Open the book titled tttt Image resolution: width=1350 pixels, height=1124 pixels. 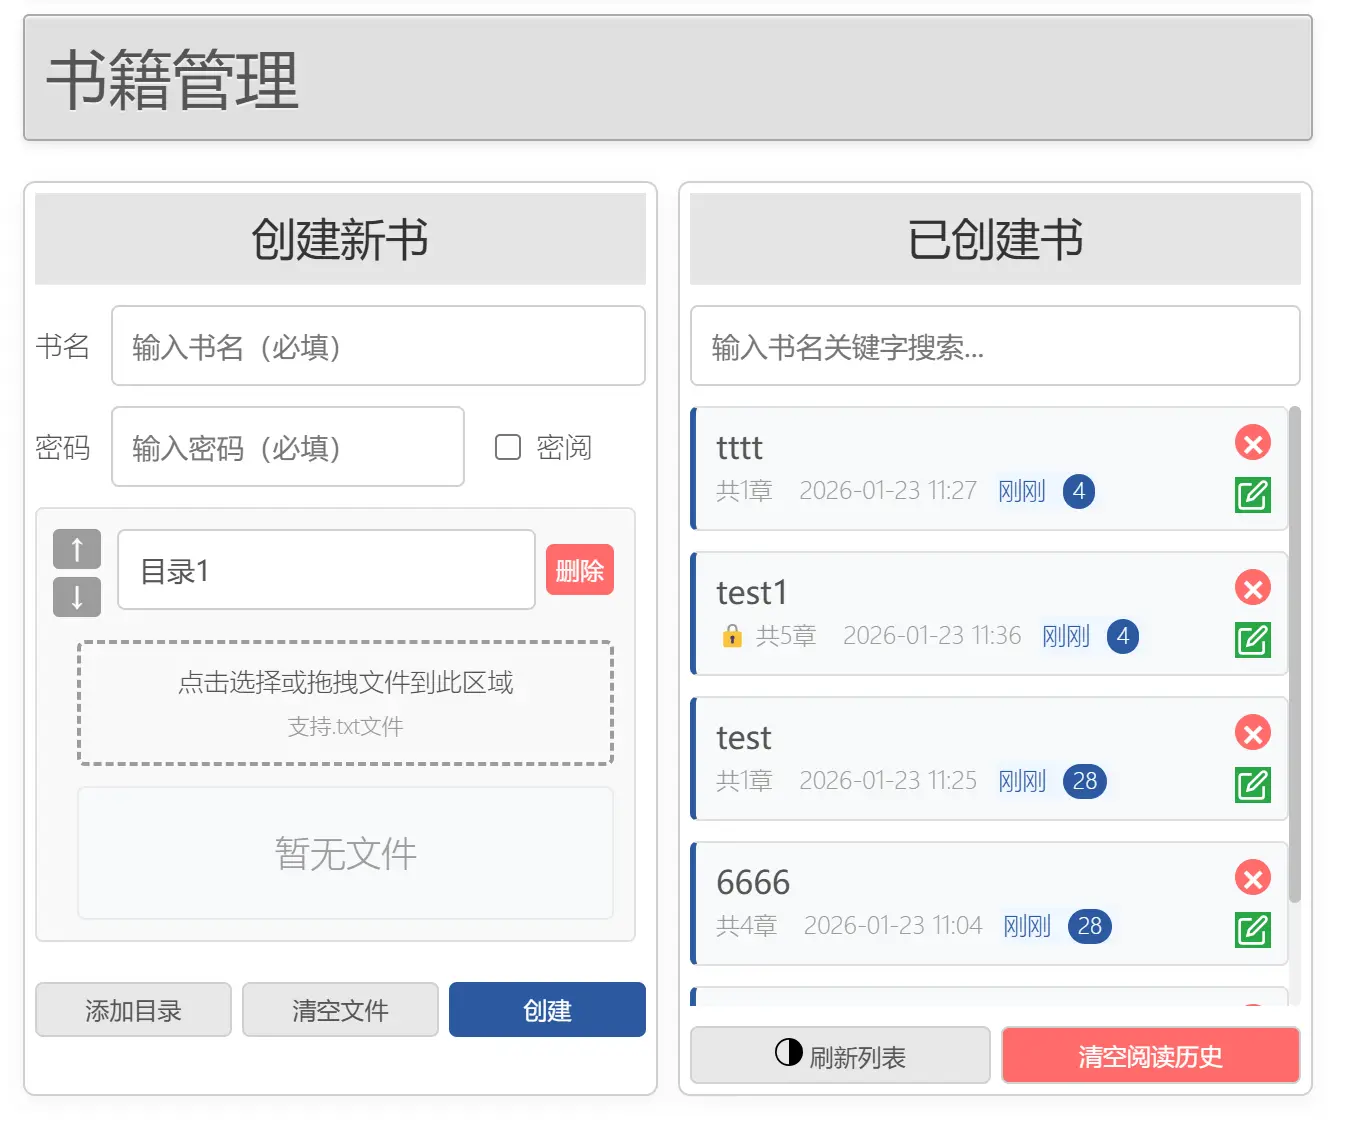(x=739, y=448)
